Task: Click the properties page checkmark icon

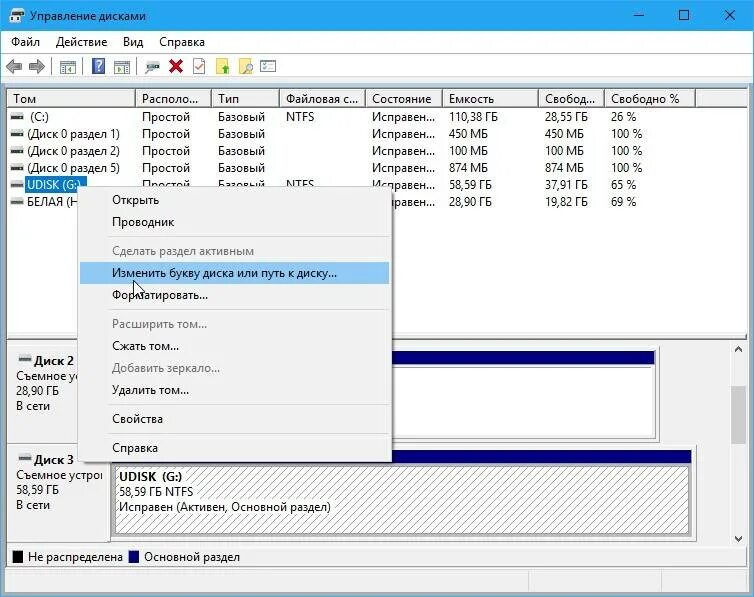Action: [x=199, y=66]
